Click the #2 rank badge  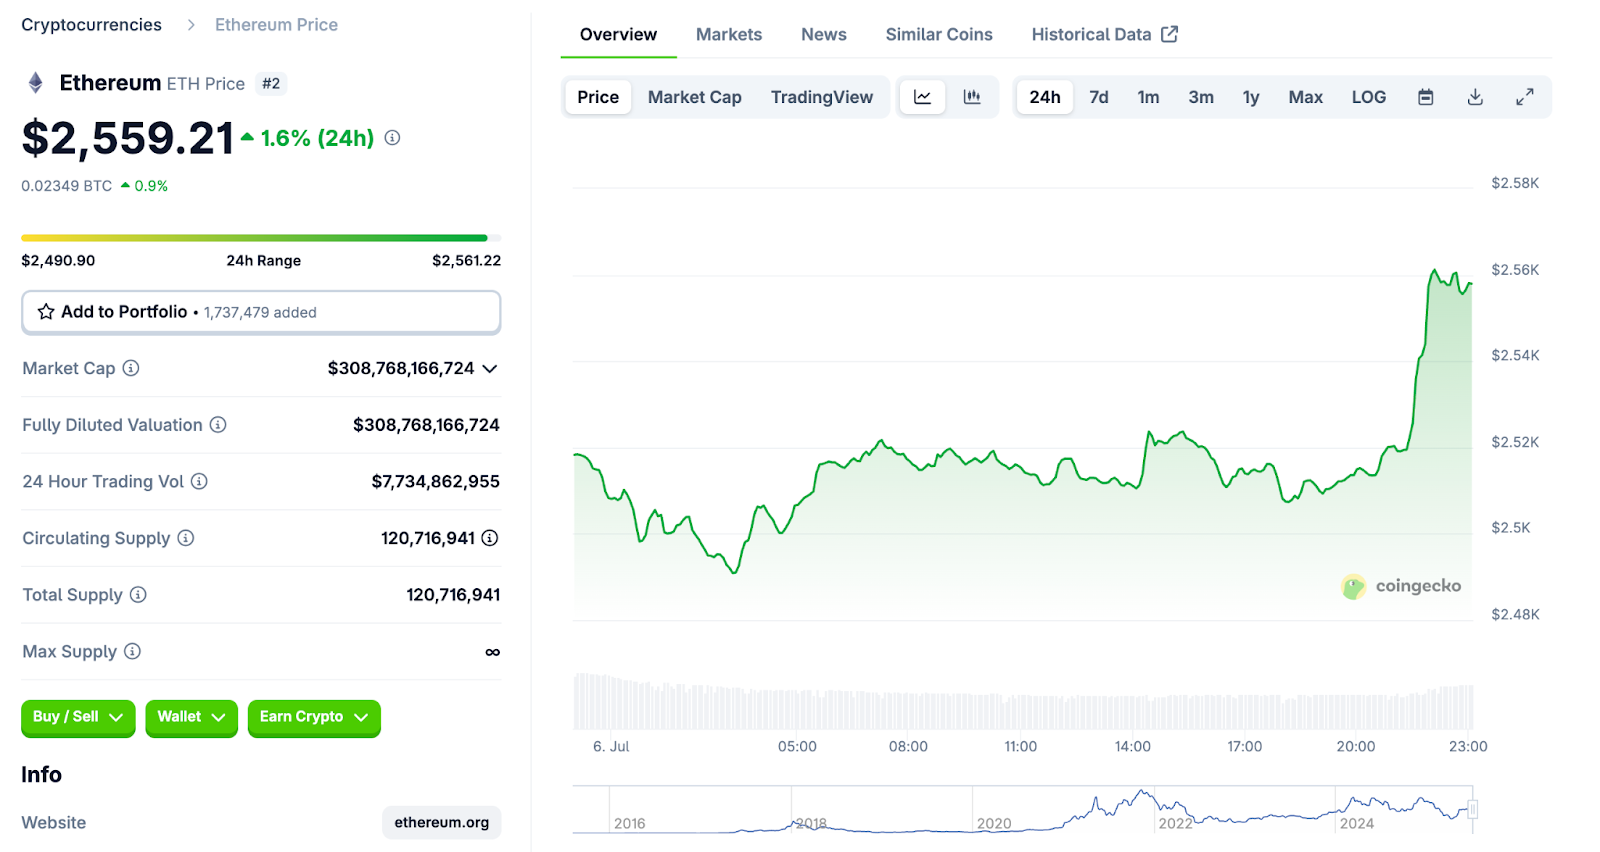(x=271, y=84)
